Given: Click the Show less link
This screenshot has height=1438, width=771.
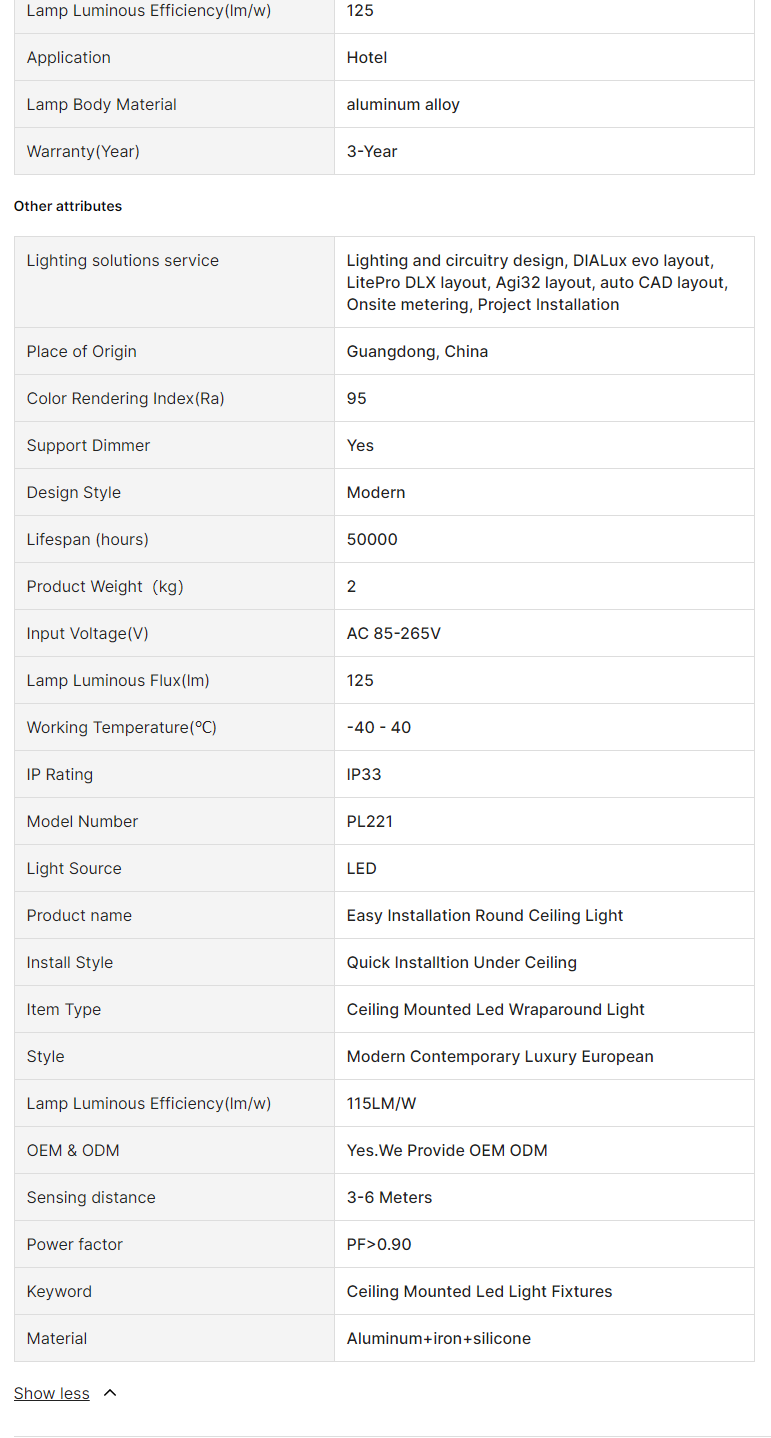Looking at the screenshot, I should pos(52,1393).
